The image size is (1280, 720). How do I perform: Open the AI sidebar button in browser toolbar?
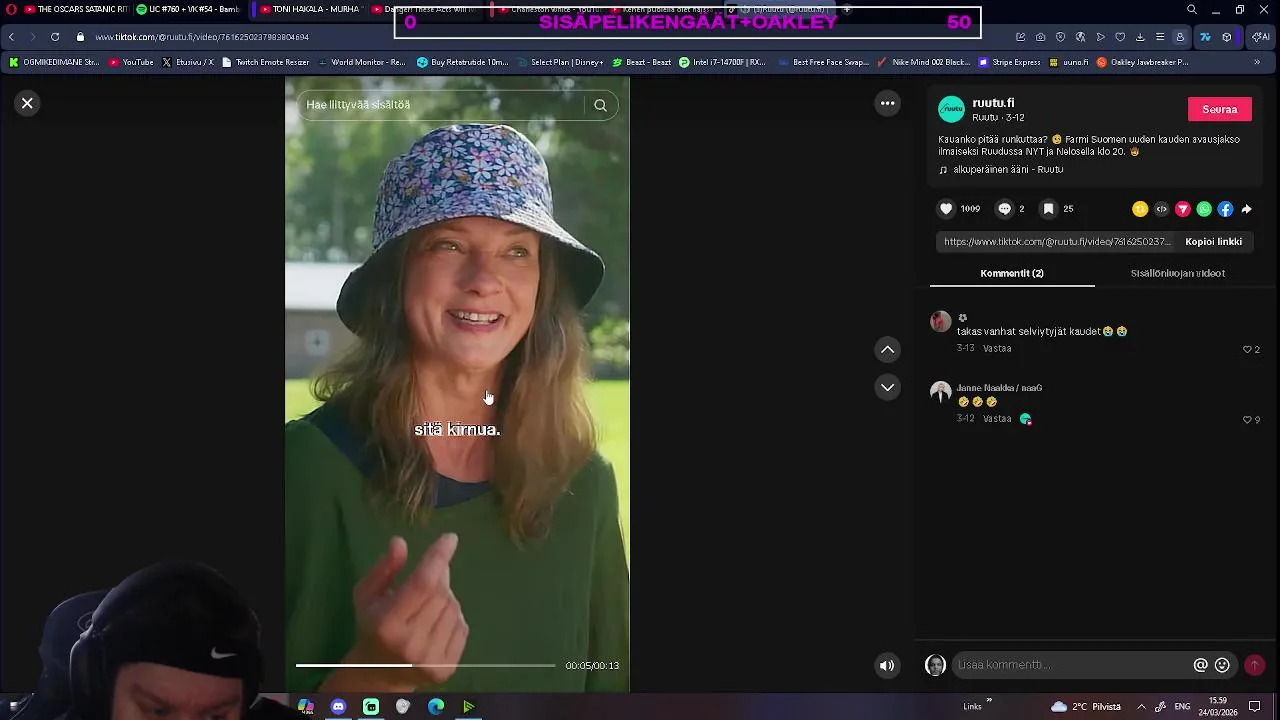pyautogui.click(x=1261, y=37)
